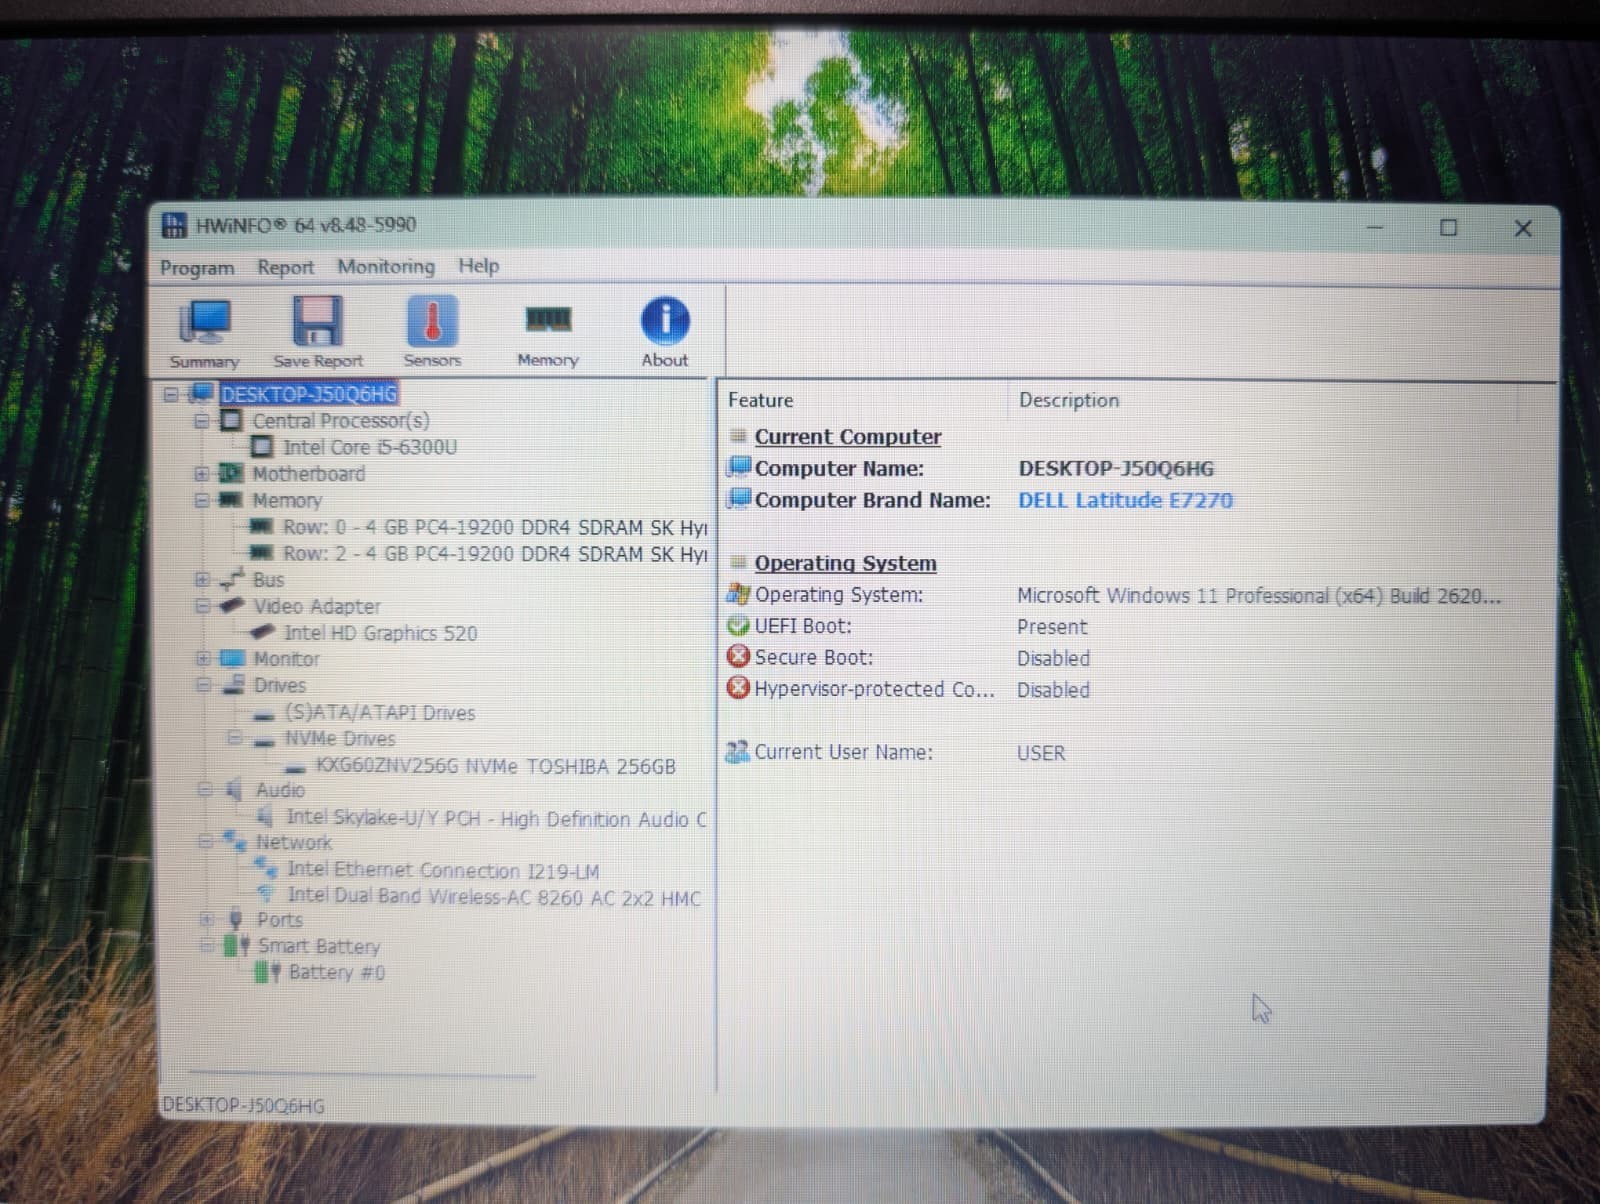Click the Operating System section heading
The height and width of the screenshot is (1204, 1600).
[x=845, y=563]
